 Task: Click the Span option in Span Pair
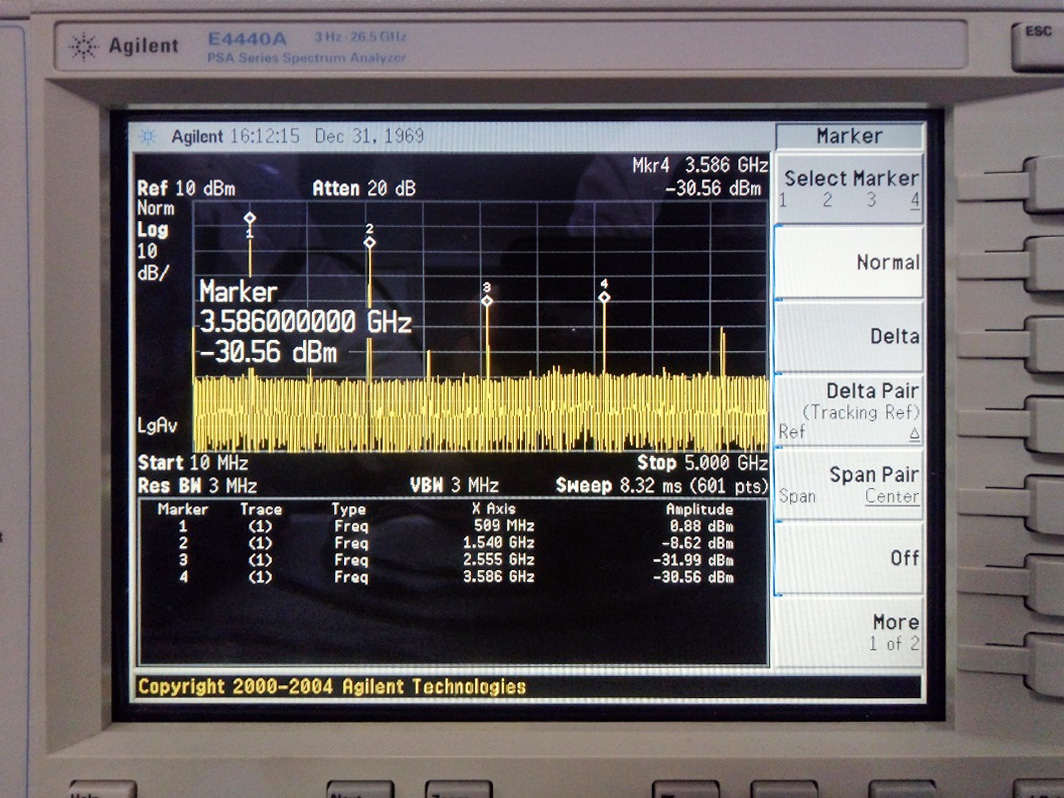(797, 497)
